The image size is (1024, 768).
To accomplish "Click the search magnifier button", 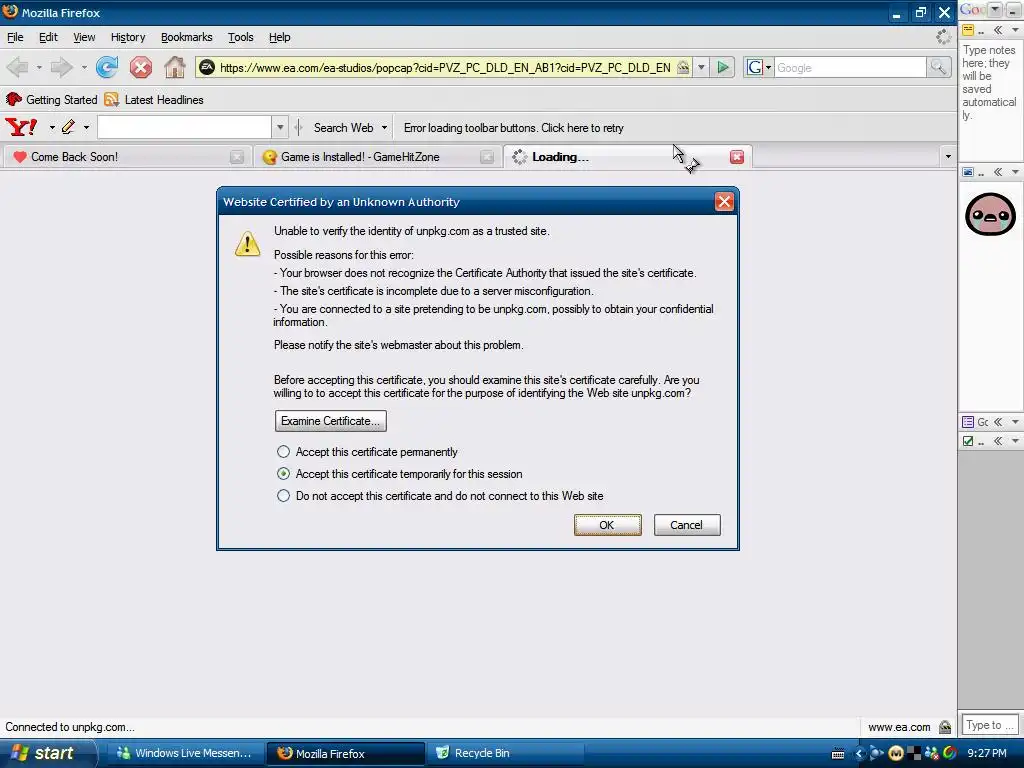I will click(x=938, y=67).
